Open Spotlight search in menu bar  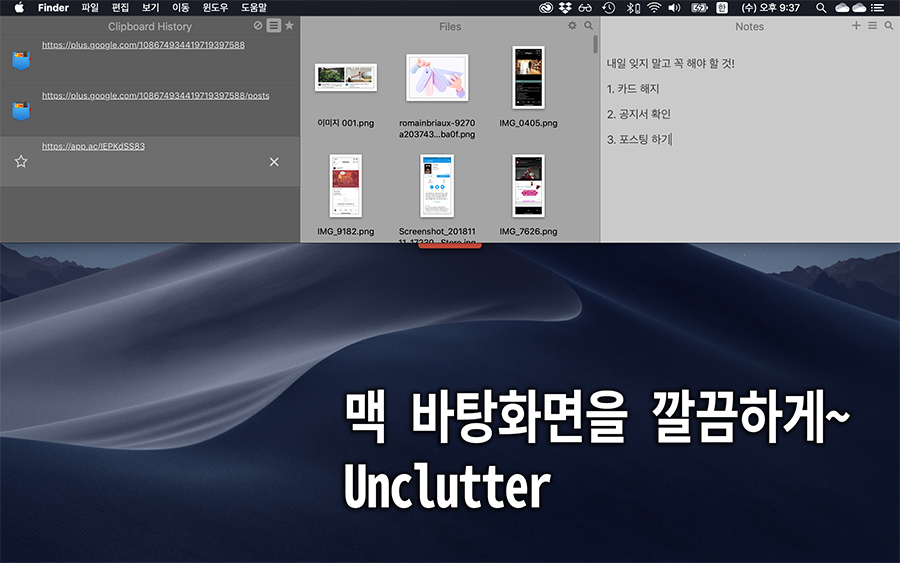821,7
